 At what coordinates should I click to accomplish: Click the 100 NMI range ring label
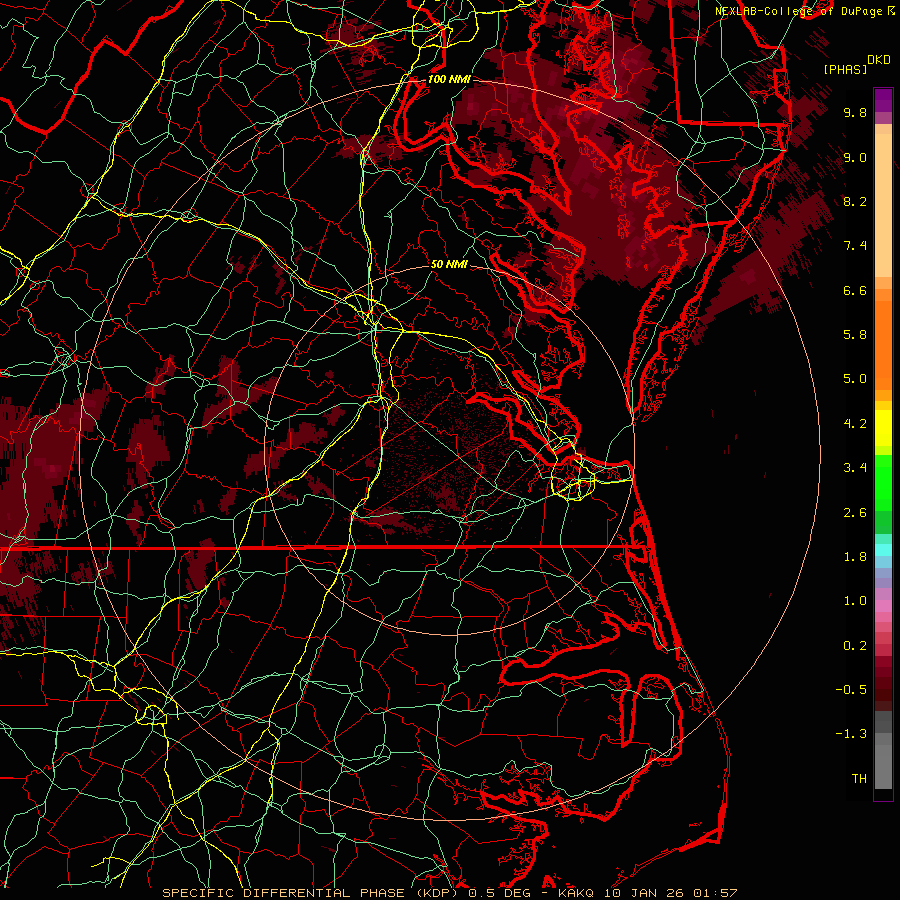[449, 79]
